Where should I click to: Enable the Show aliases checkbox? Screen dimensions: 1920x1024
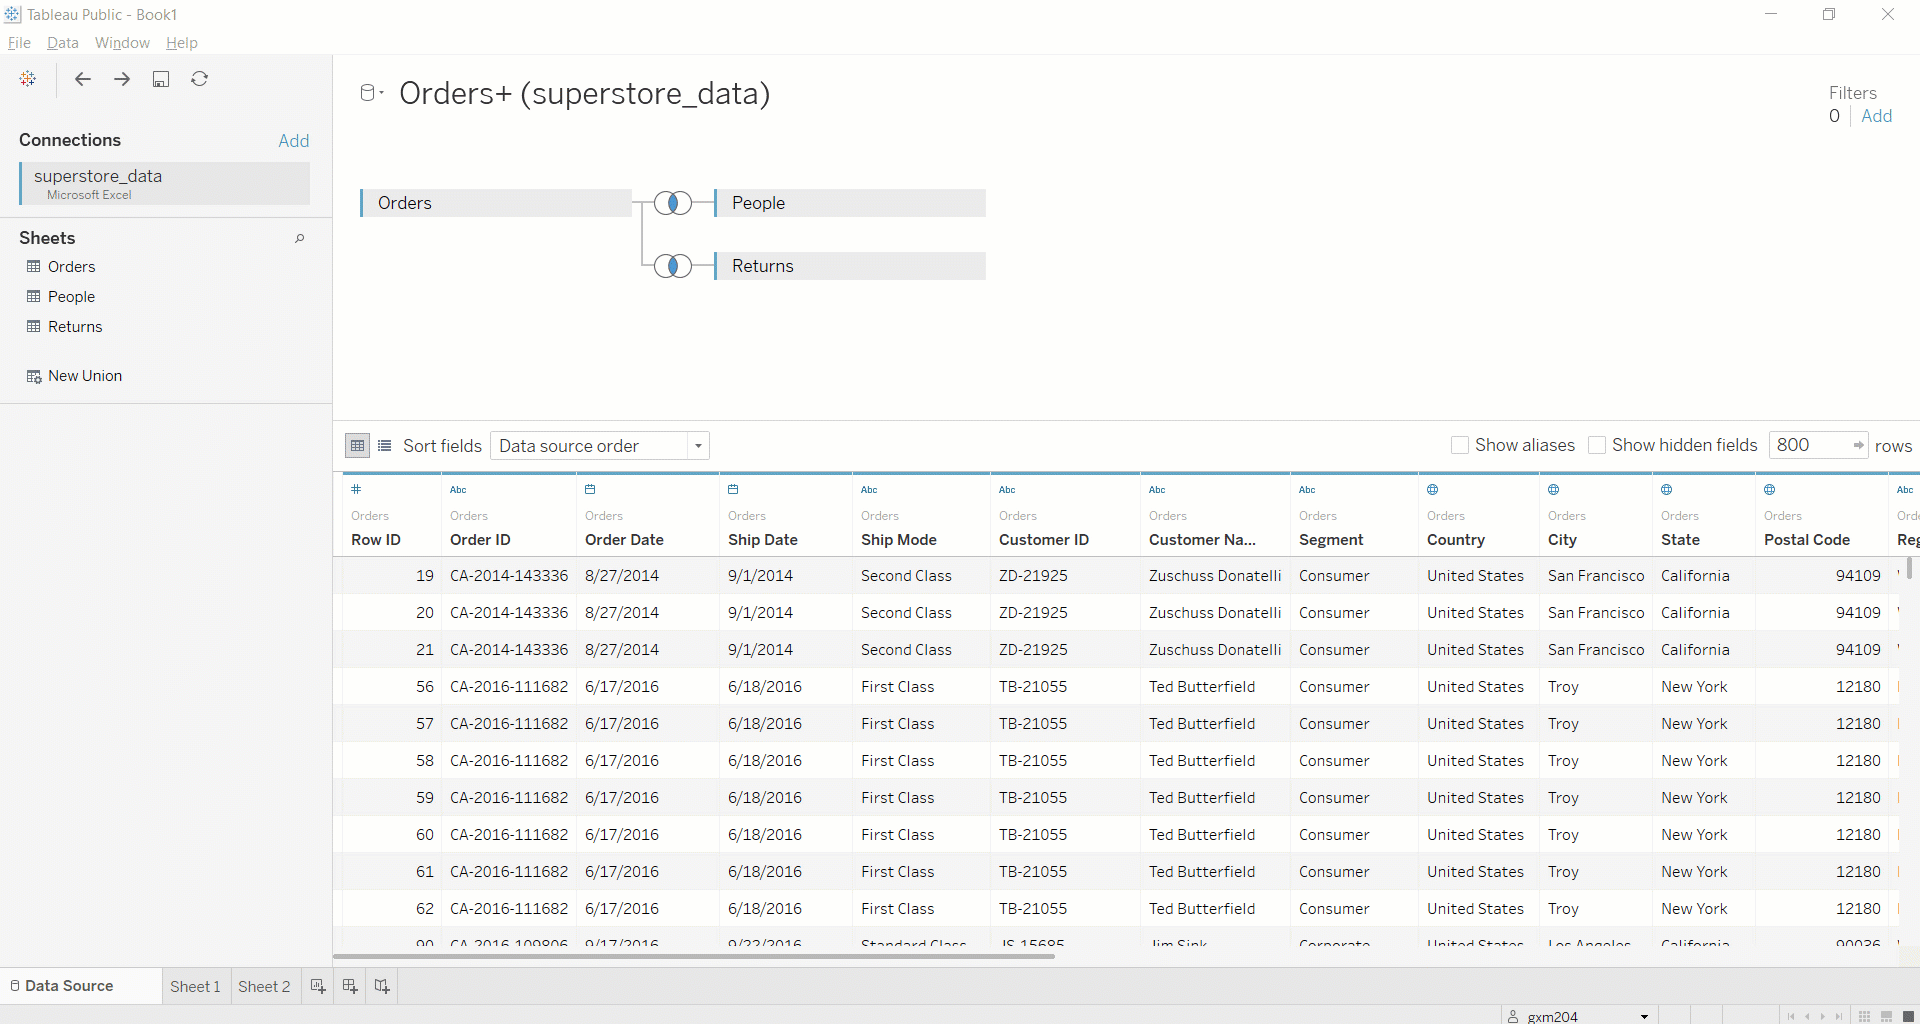[1460, 446]
